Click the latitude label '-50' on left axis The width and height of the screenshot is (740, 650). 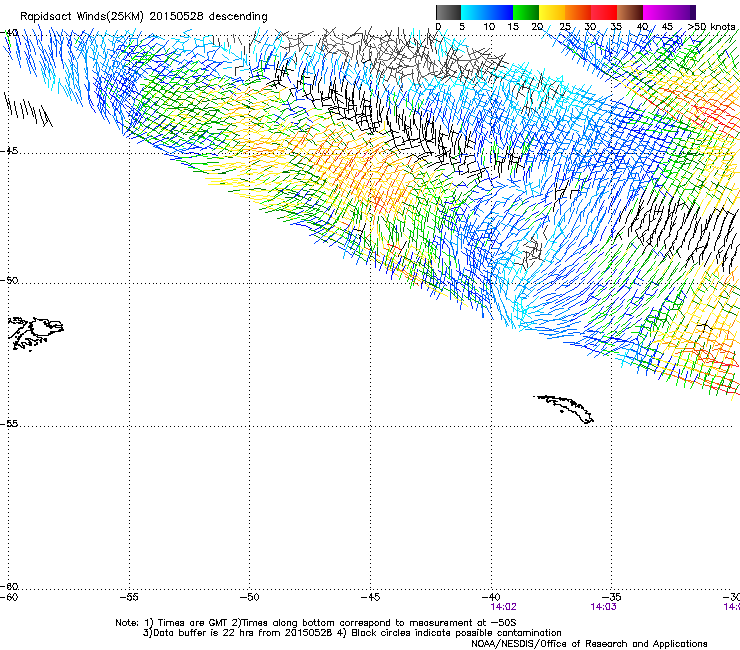click(x=9, y=280)
